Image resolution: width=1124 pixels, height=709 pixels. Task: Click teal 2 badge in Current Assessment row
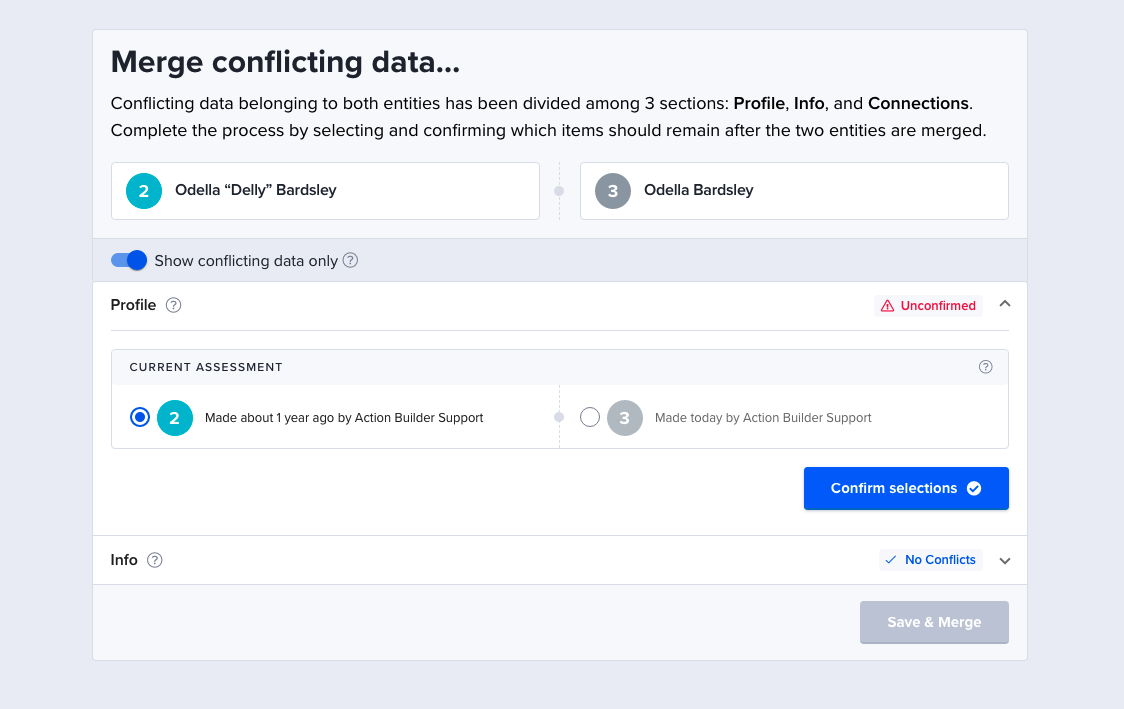click(175, 418)
